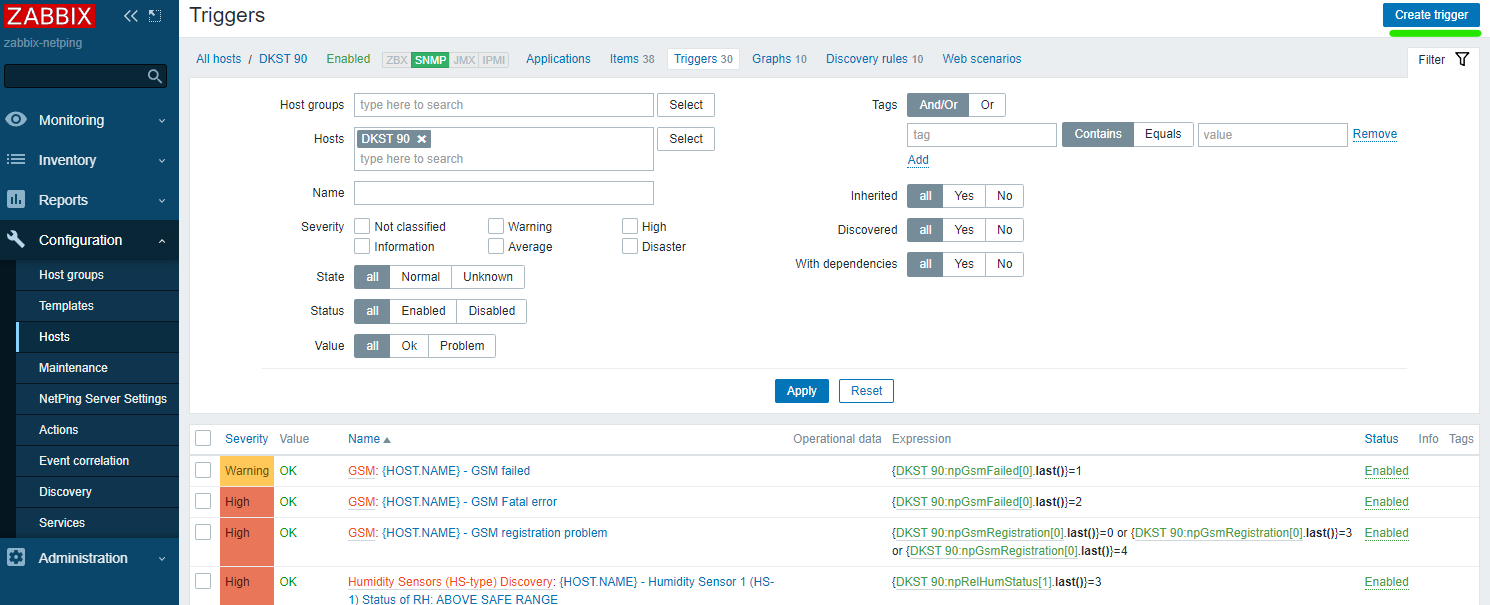This screenshot has width=1490, height=605.
Task: Expand the Monitoring menu chevron
Action: click(x=162, y=120)
